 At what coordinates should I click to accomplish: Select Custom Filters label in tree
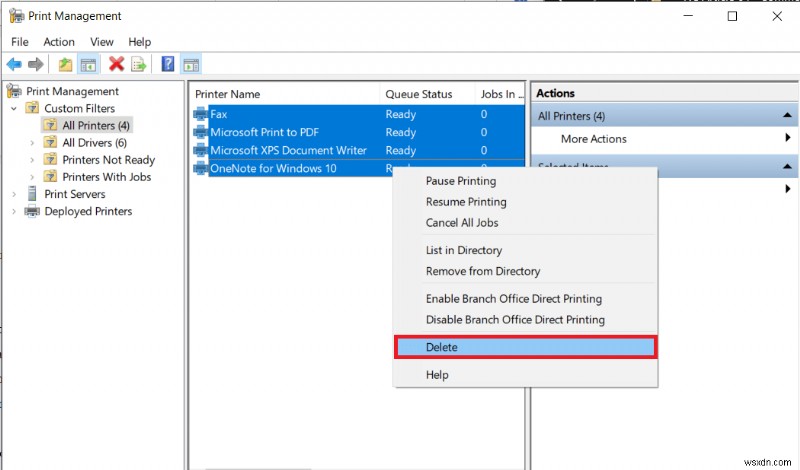click(80, 108)
